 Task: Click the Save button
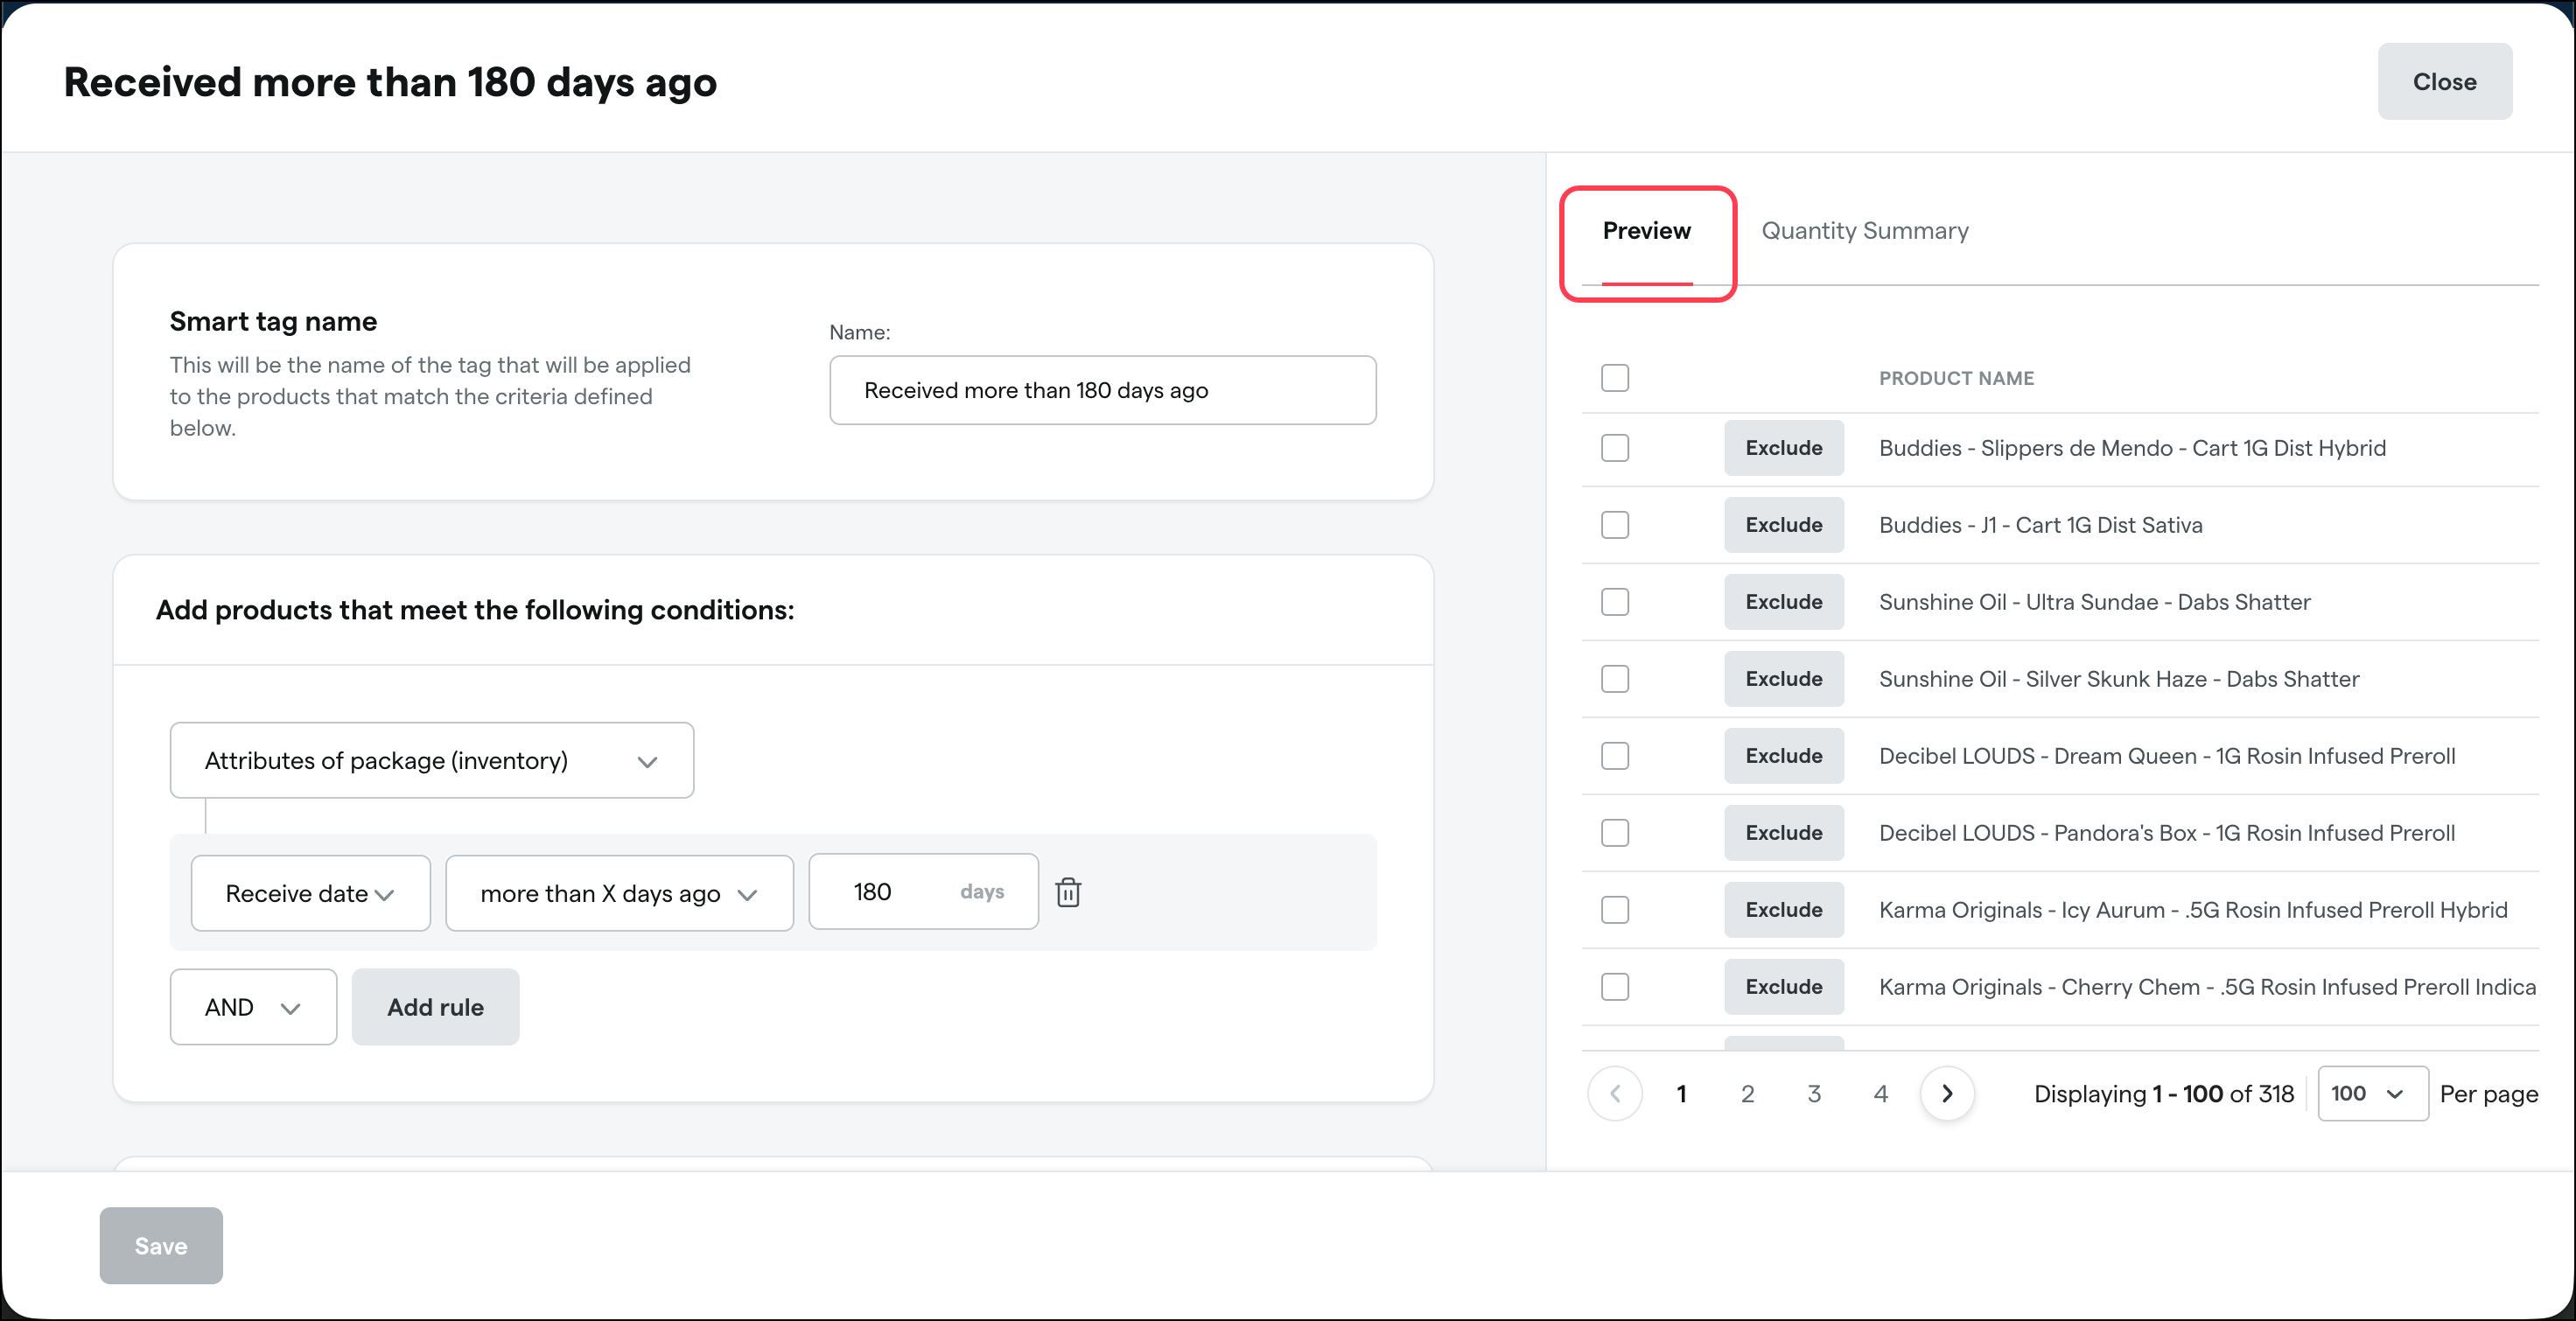(161, 1246)
